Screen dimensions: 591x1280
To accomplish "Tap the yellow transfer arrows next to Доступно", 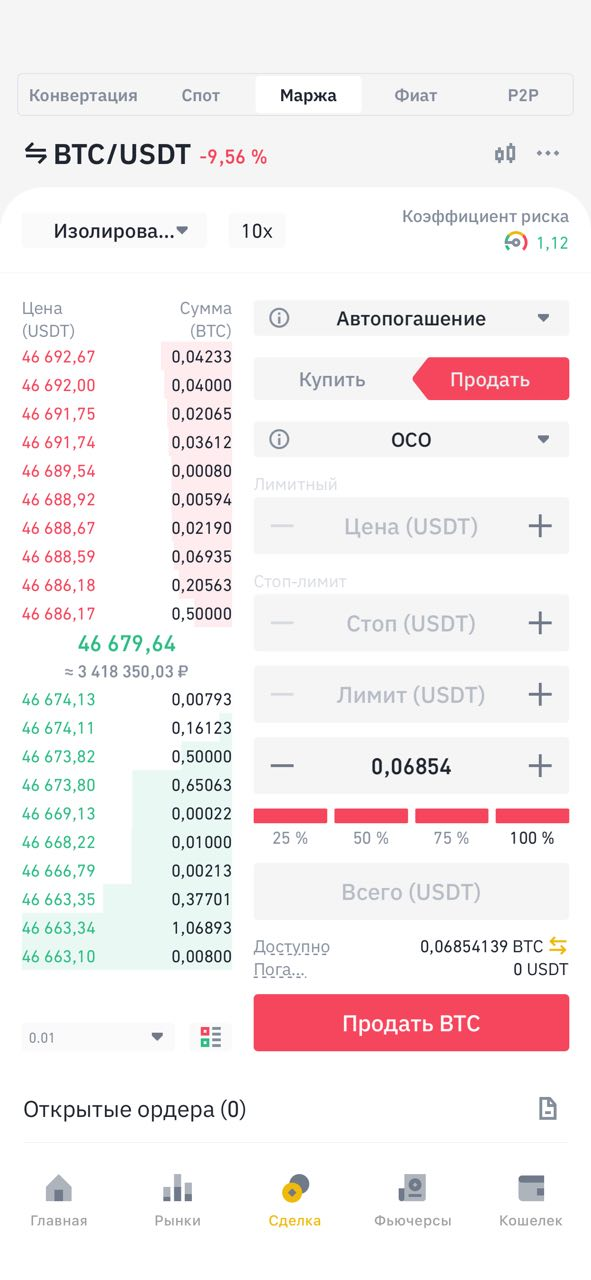I will point(558,946).
